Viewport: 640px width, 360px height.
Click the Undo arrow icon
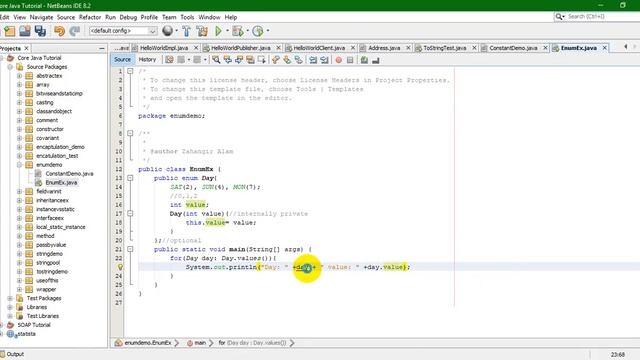click(60, 31)
